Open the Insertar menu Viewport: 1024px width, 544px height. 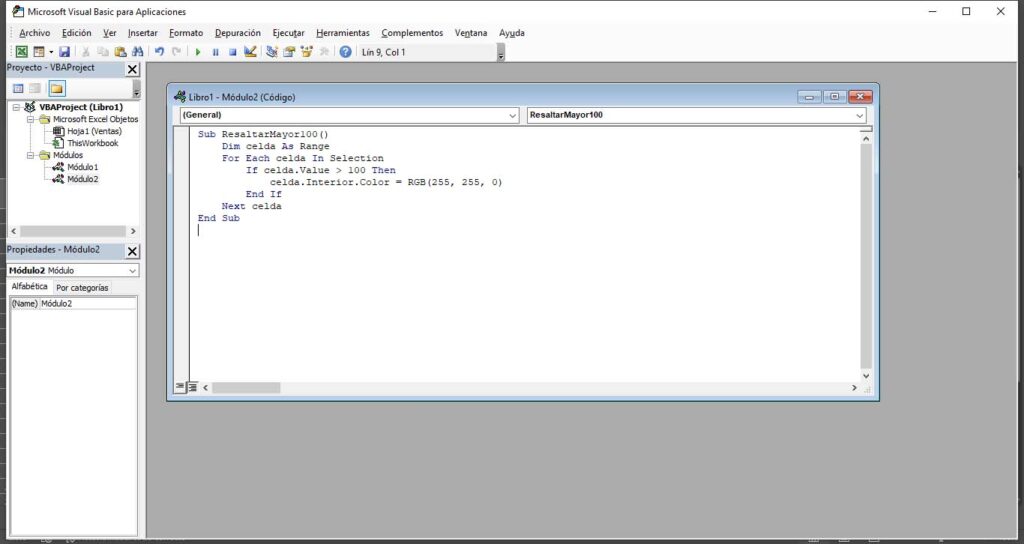(142, 33)
